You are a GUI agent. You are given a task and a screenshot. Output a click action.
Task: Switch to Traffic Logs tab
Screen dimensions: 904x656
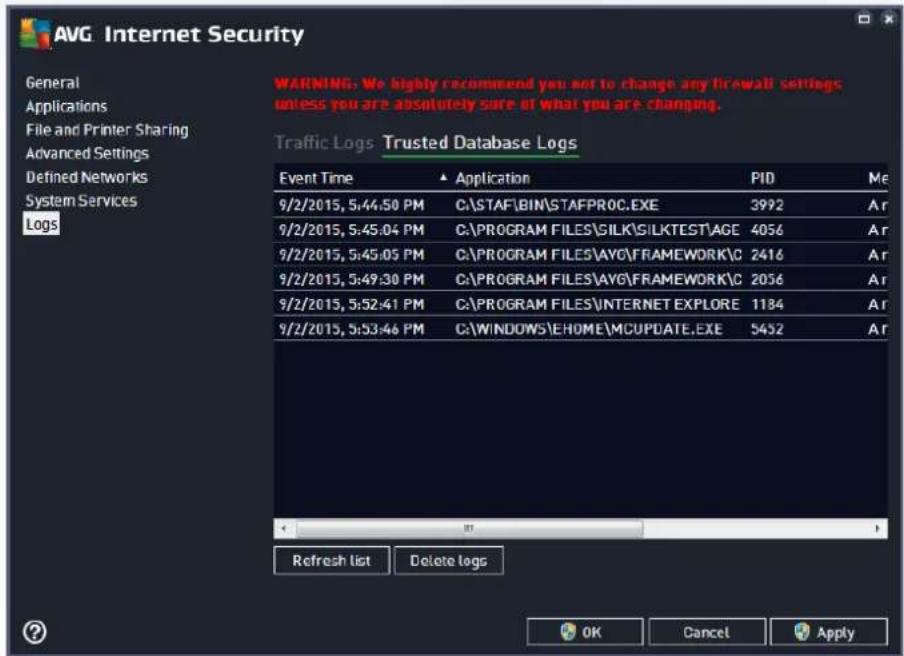coord(324,142)
